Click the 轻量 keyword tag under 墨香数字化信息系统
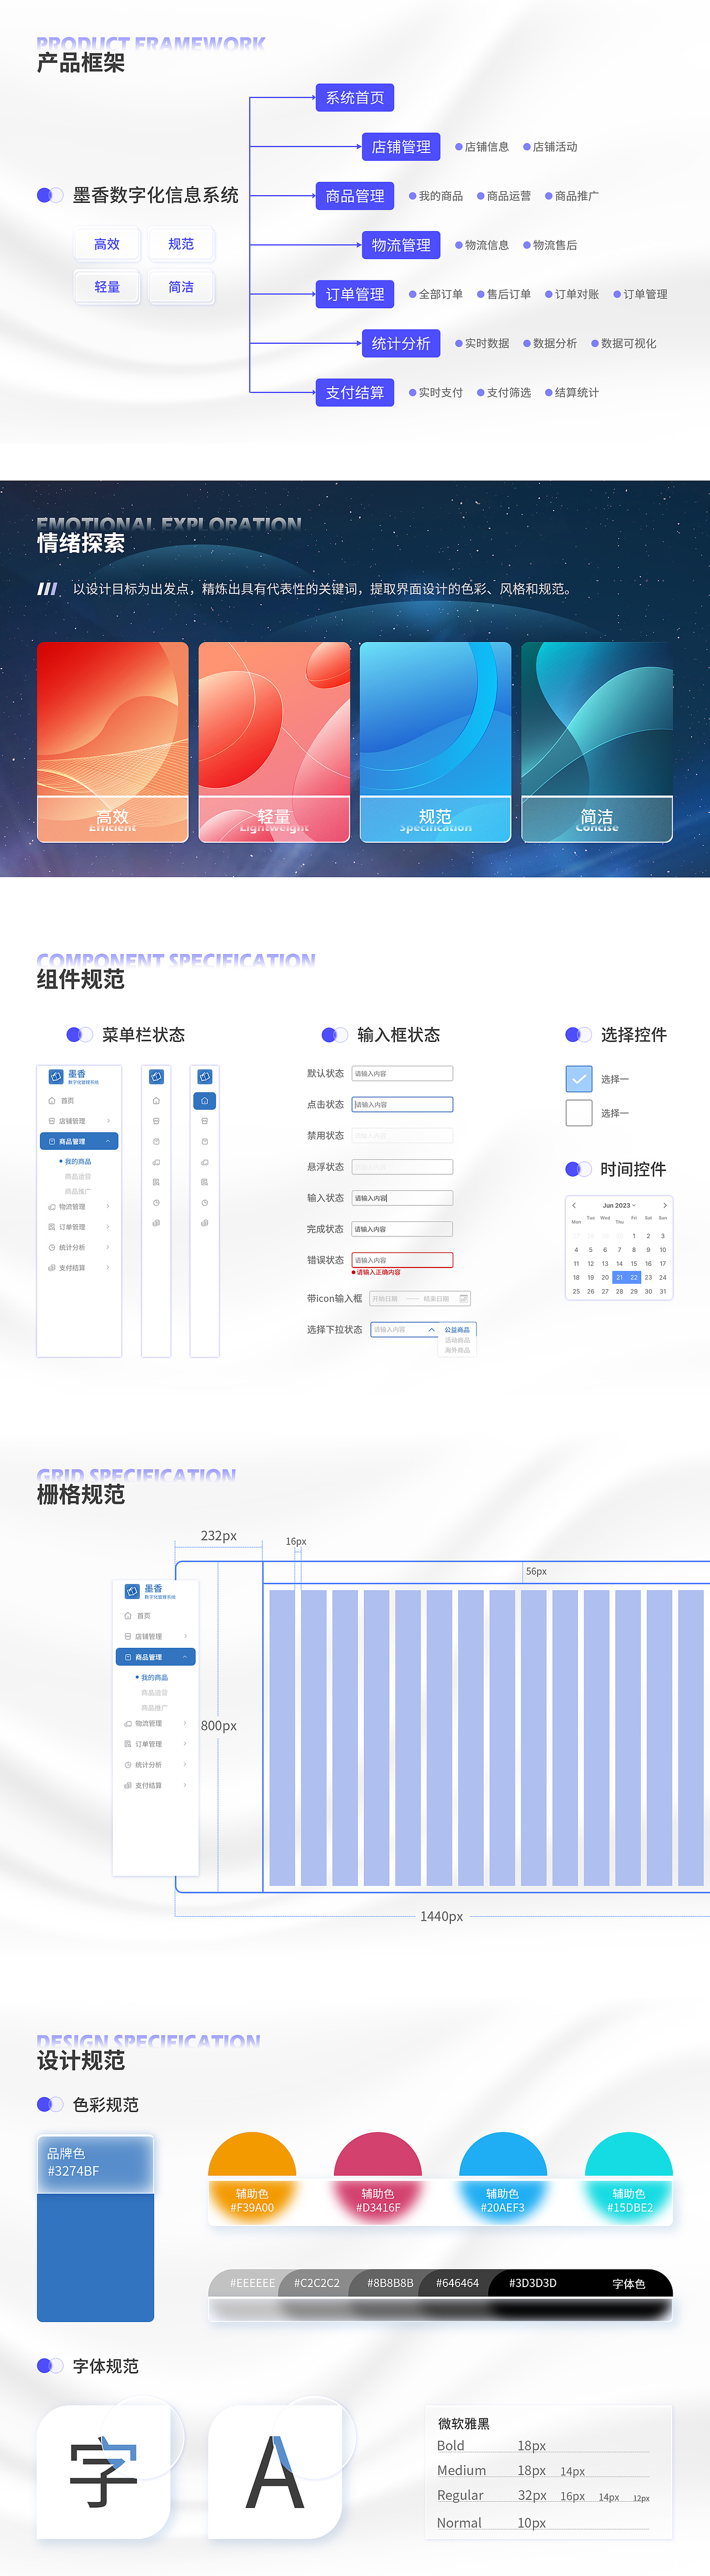 pos(107,287)
